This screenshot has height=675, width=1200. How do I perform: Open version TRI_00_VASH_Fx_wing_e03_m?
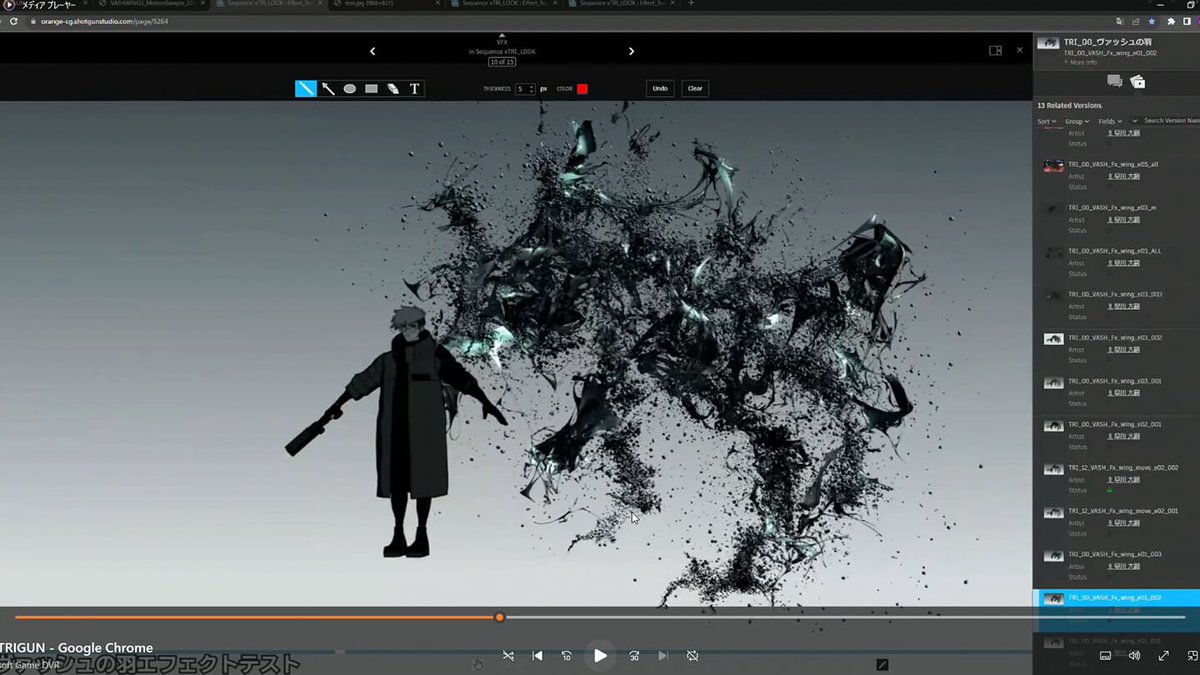coord(1112,207)
